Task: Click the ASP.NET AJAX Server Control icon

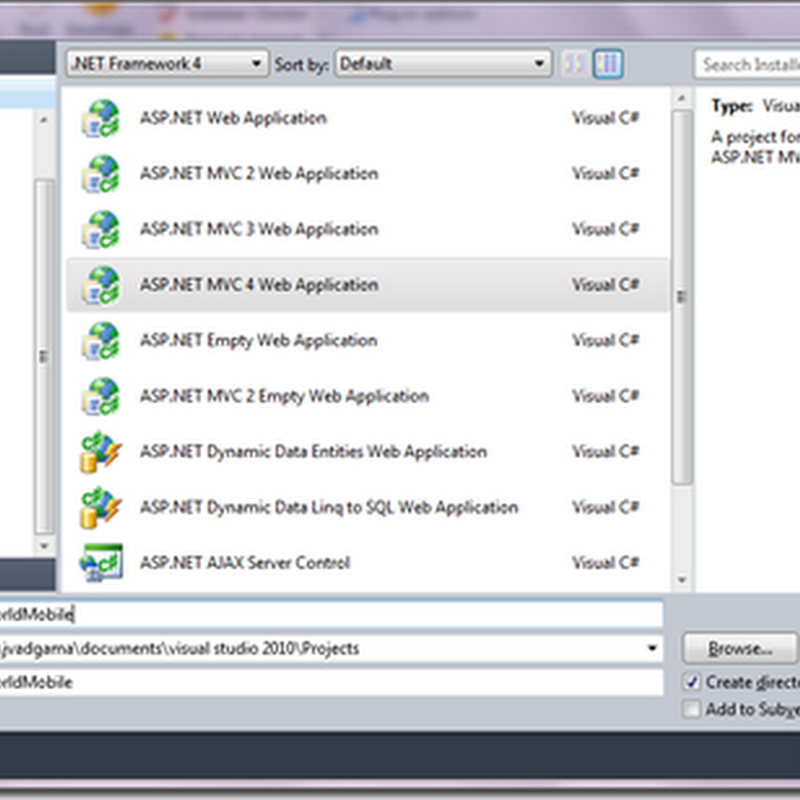Action: (x=101, y=563)
